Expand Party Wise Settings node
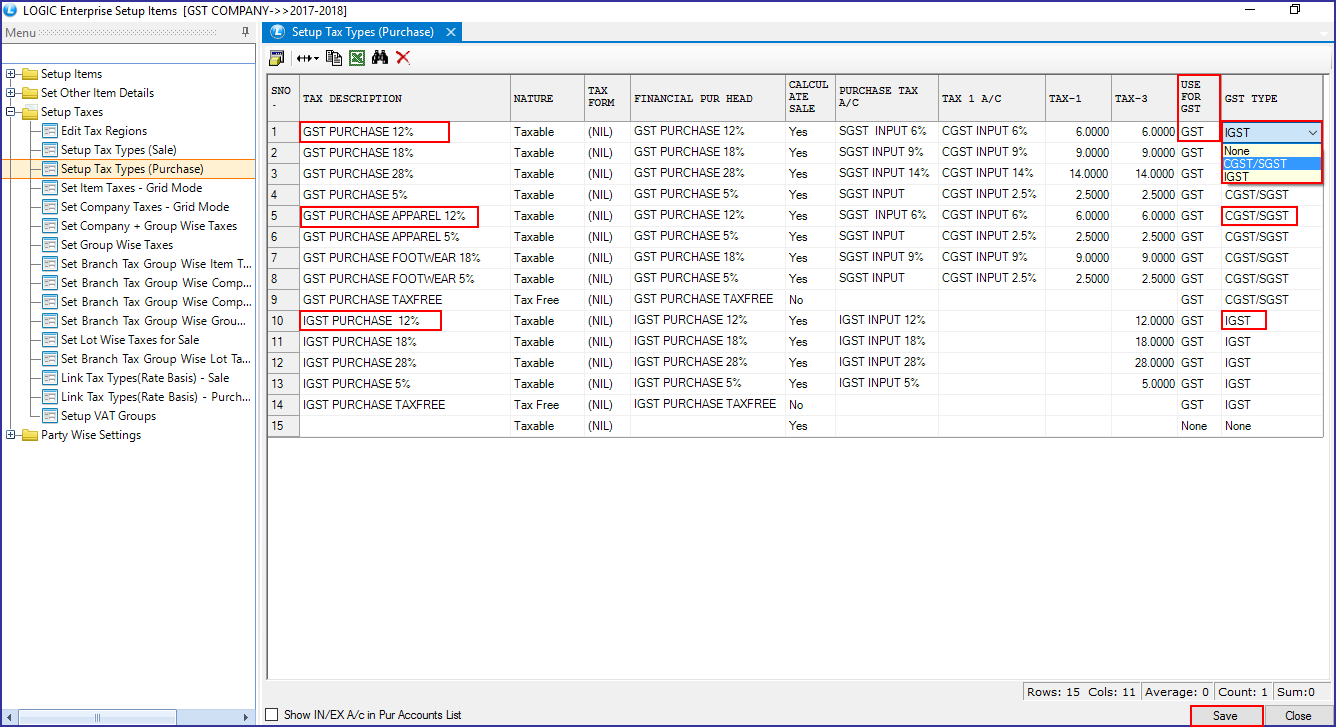Screen dimensions: 1336x727 click(11, 435)
